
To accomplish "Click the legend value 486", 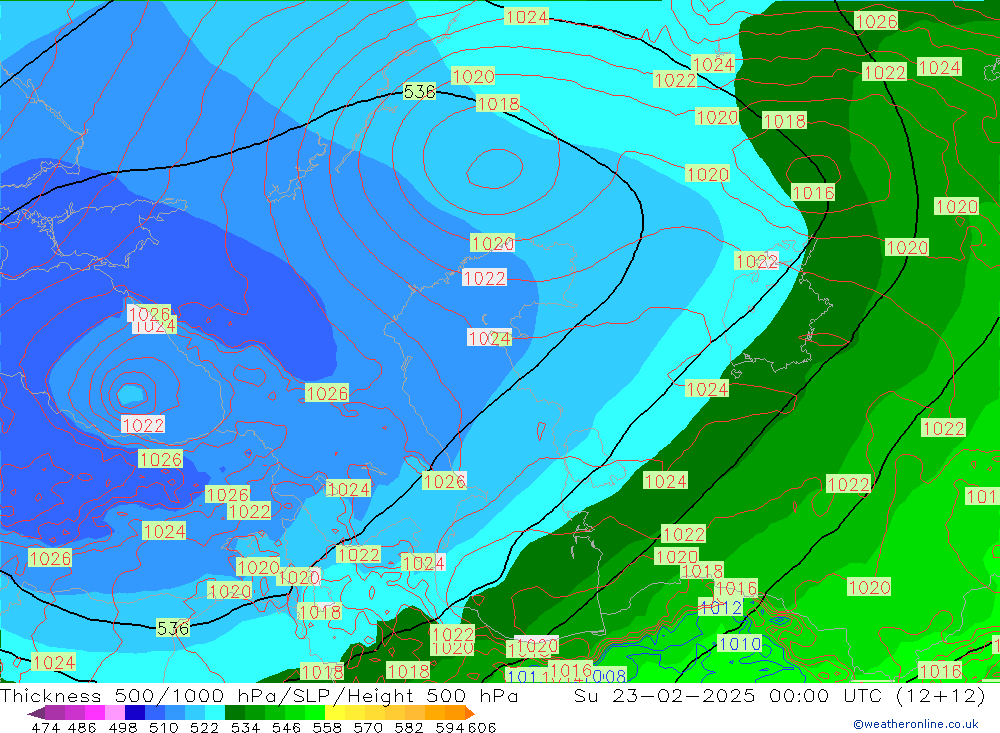I will coord(82,727).
